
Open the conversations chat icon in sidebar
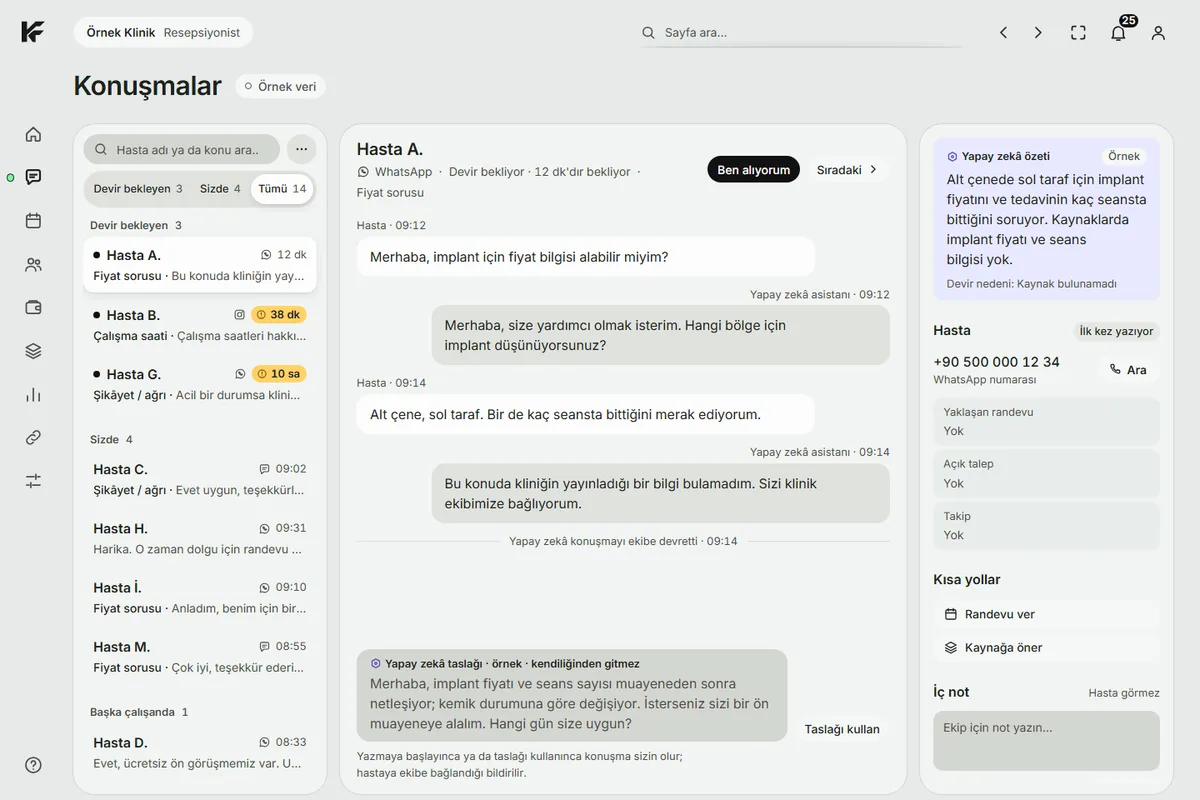[33, 177]
